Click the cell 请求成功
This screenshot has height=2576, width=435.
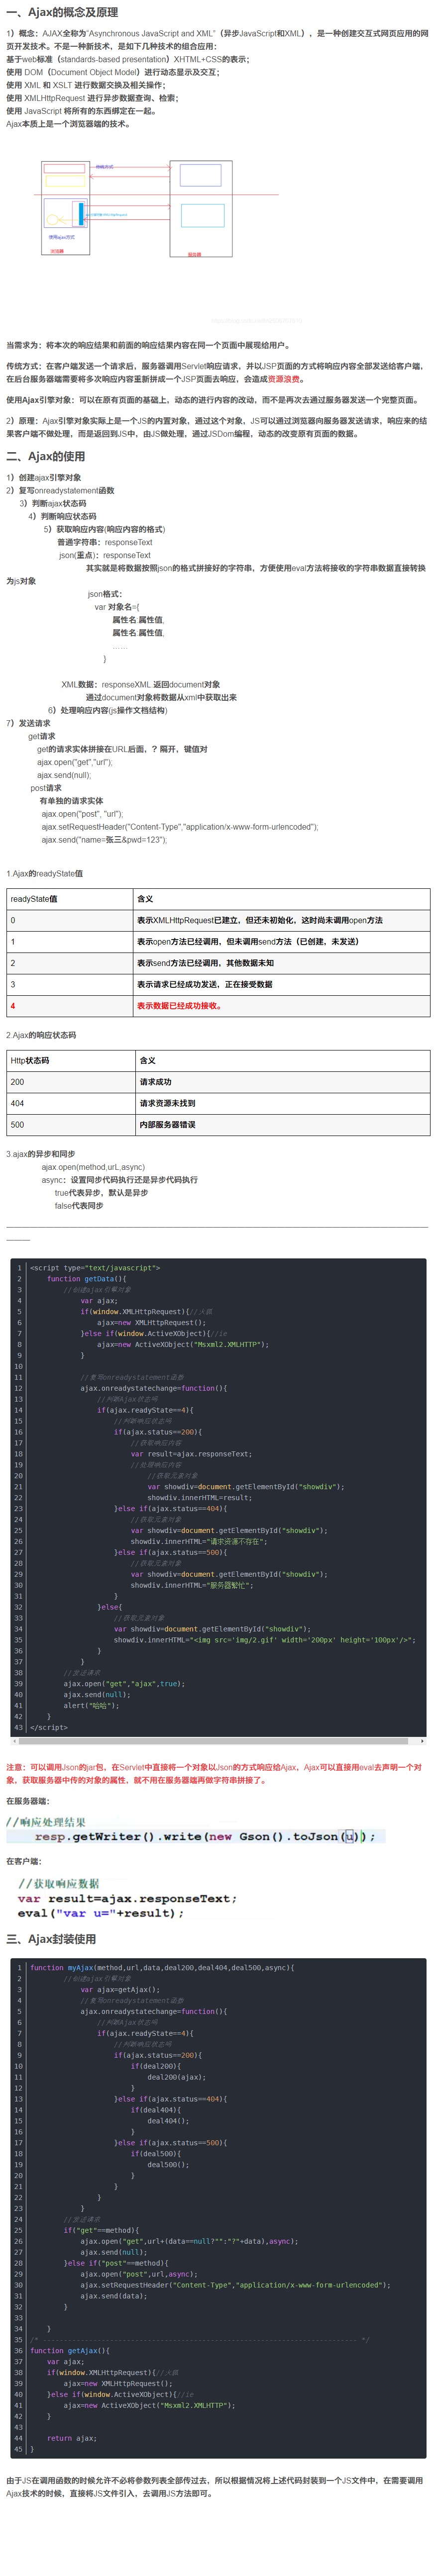pyautogui.click(x=283, y=1082)
